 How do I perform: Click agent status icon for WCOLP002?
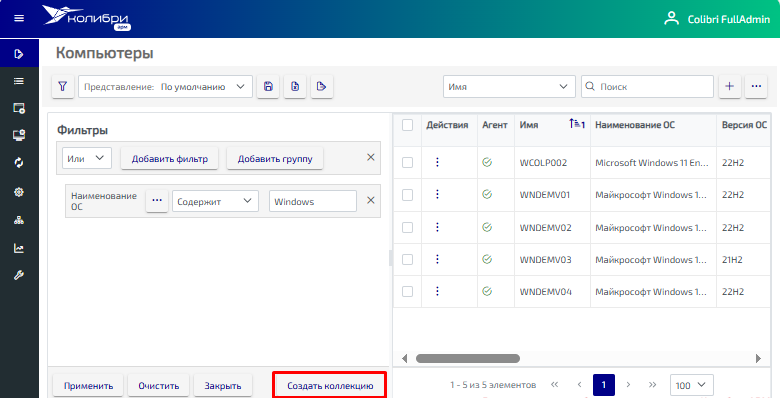coord(487,162)
